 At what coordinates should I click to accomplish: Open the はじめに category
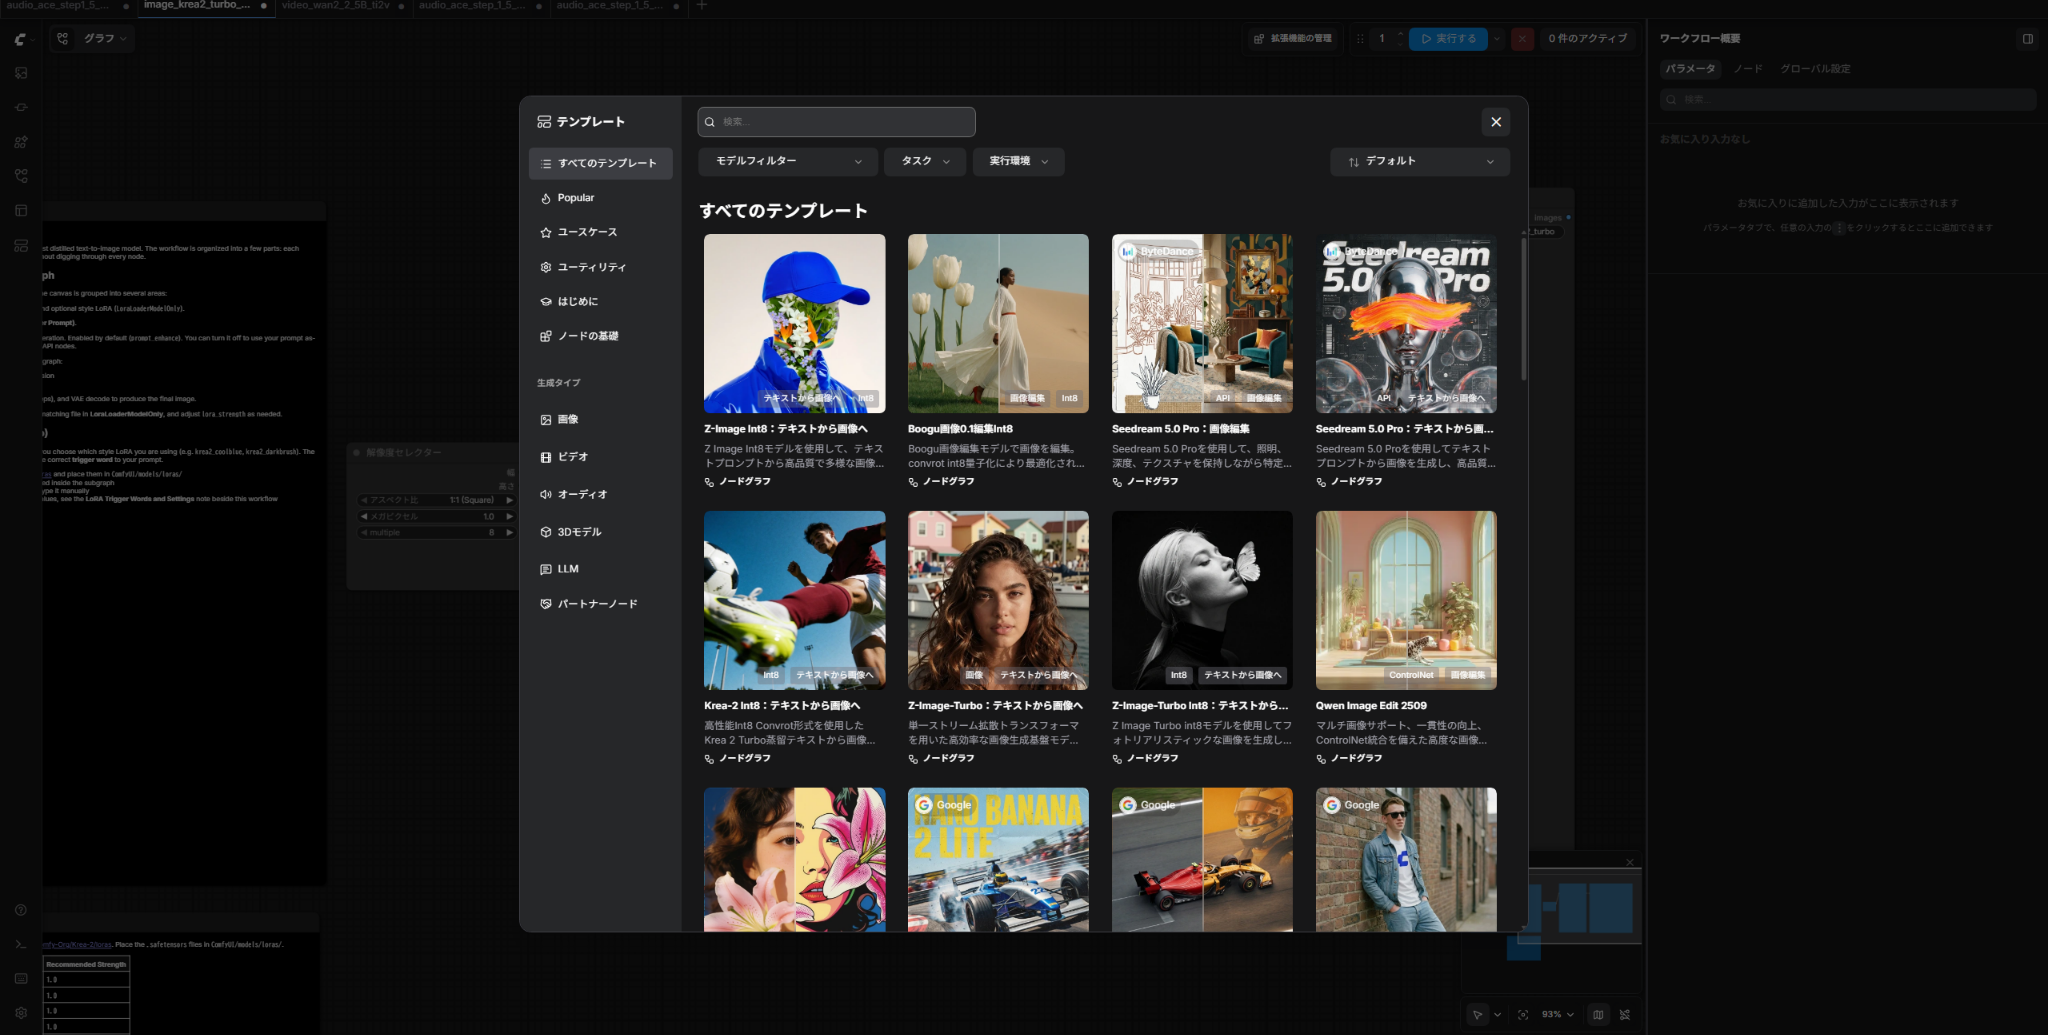[x=600, y=301]
